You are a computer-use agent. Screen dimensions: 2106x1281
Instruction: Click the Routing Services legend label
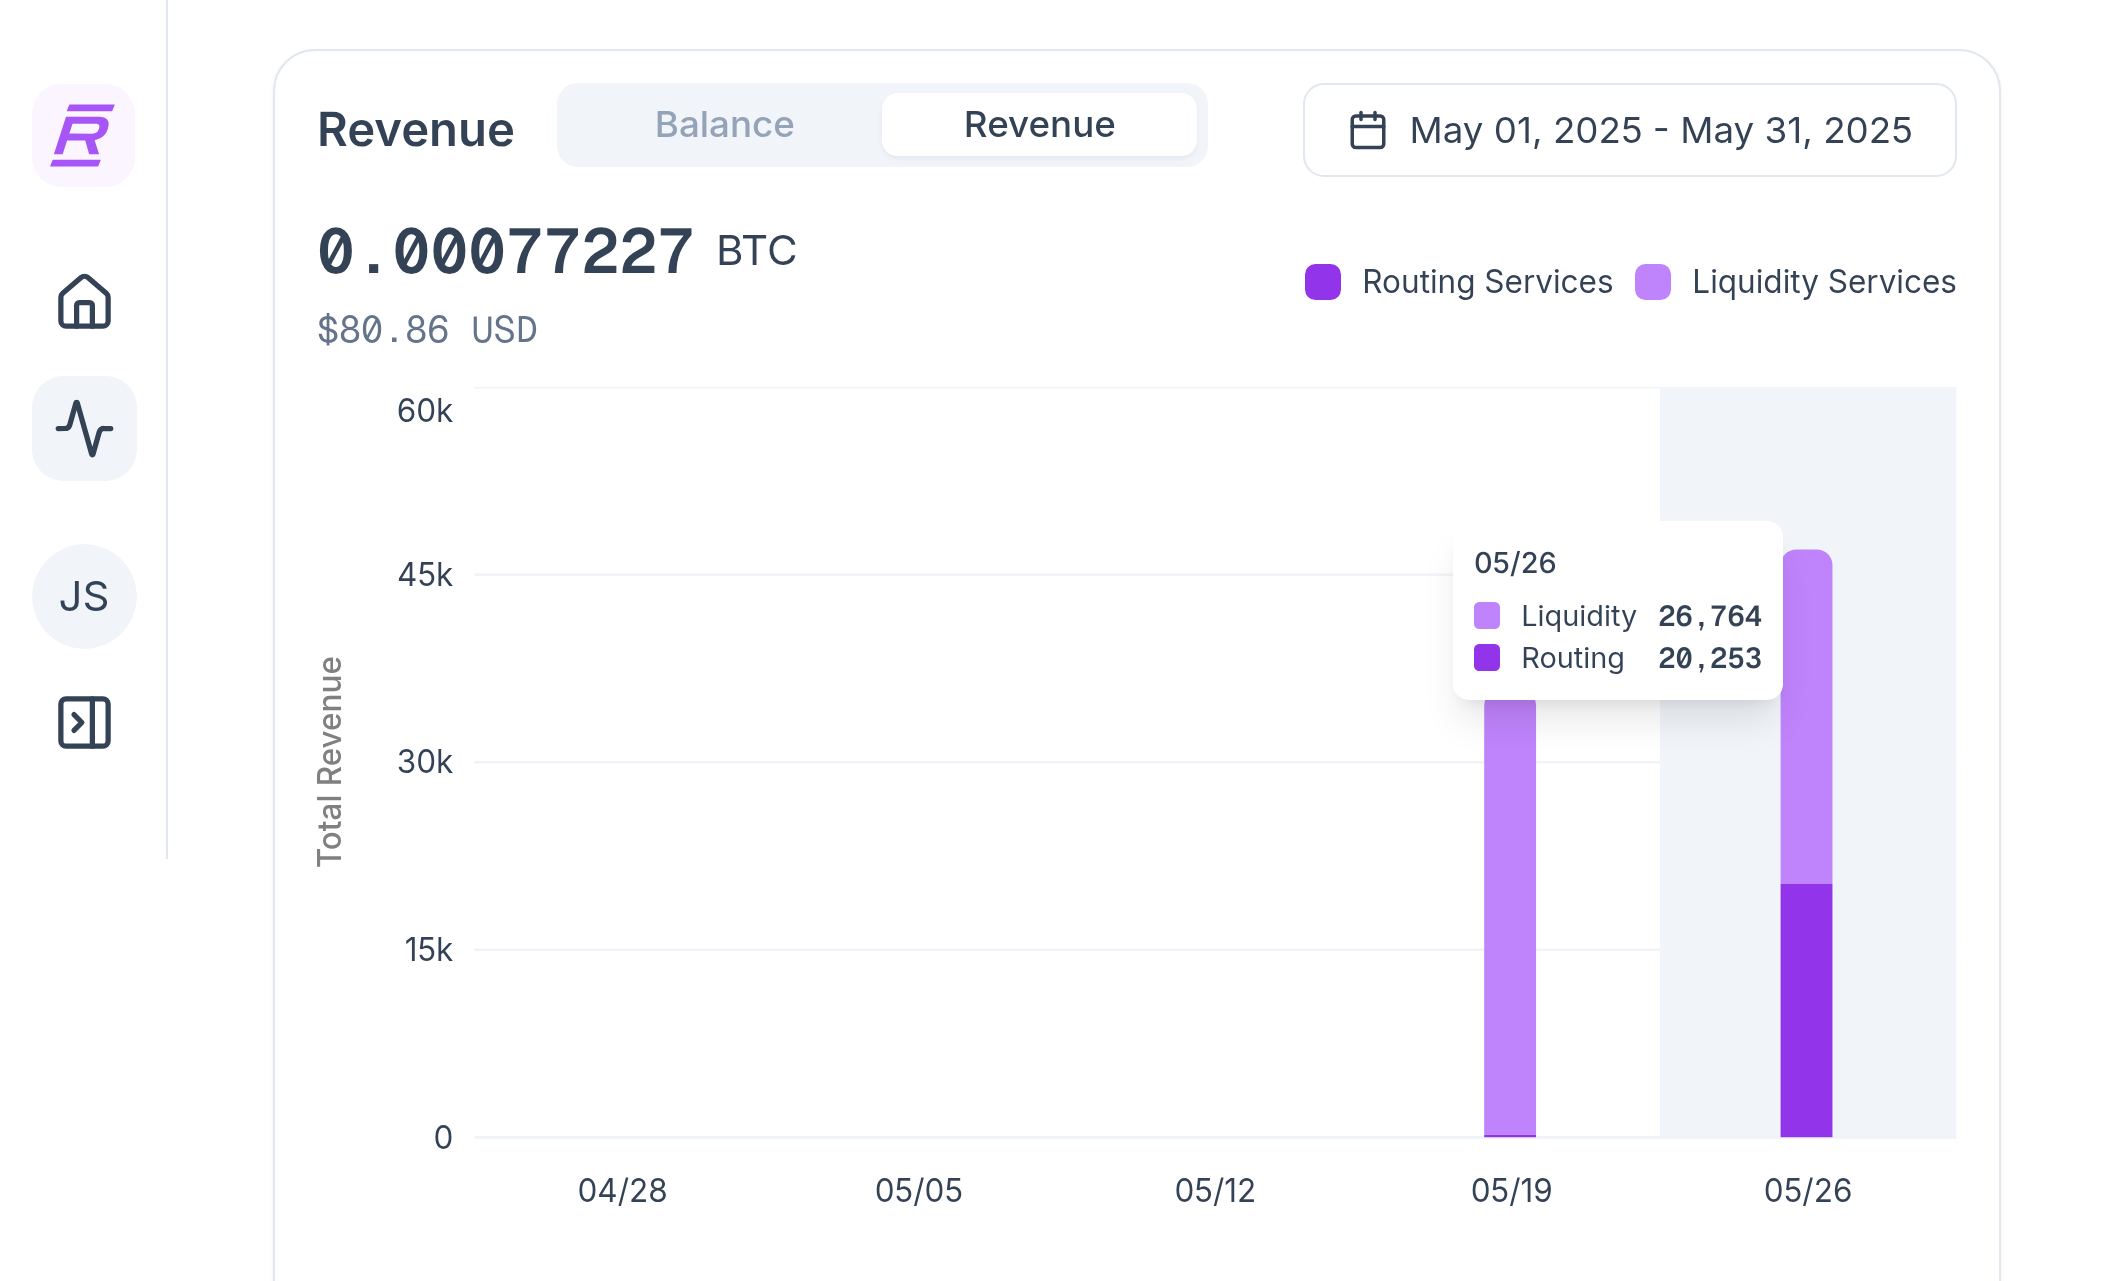coord(1487,282)
